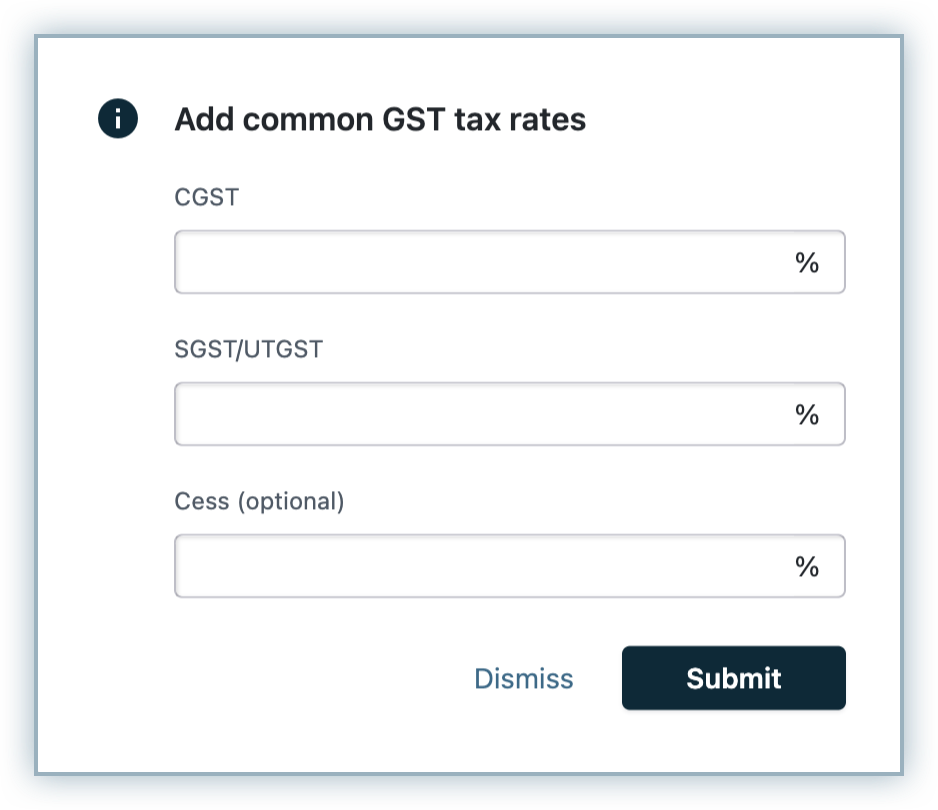This screenshot has height=810, width=938.
Task: Select the last tax rate text box
Action: [480, 566]
